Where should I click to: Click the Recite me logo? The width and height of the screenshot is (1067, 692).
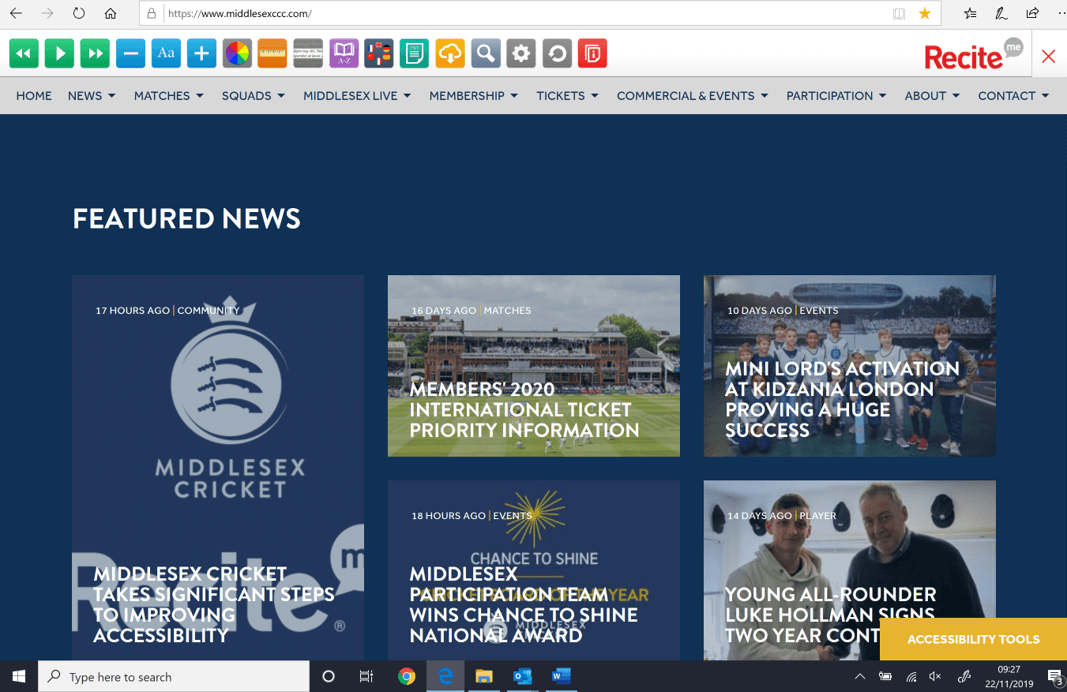[973, 54]
